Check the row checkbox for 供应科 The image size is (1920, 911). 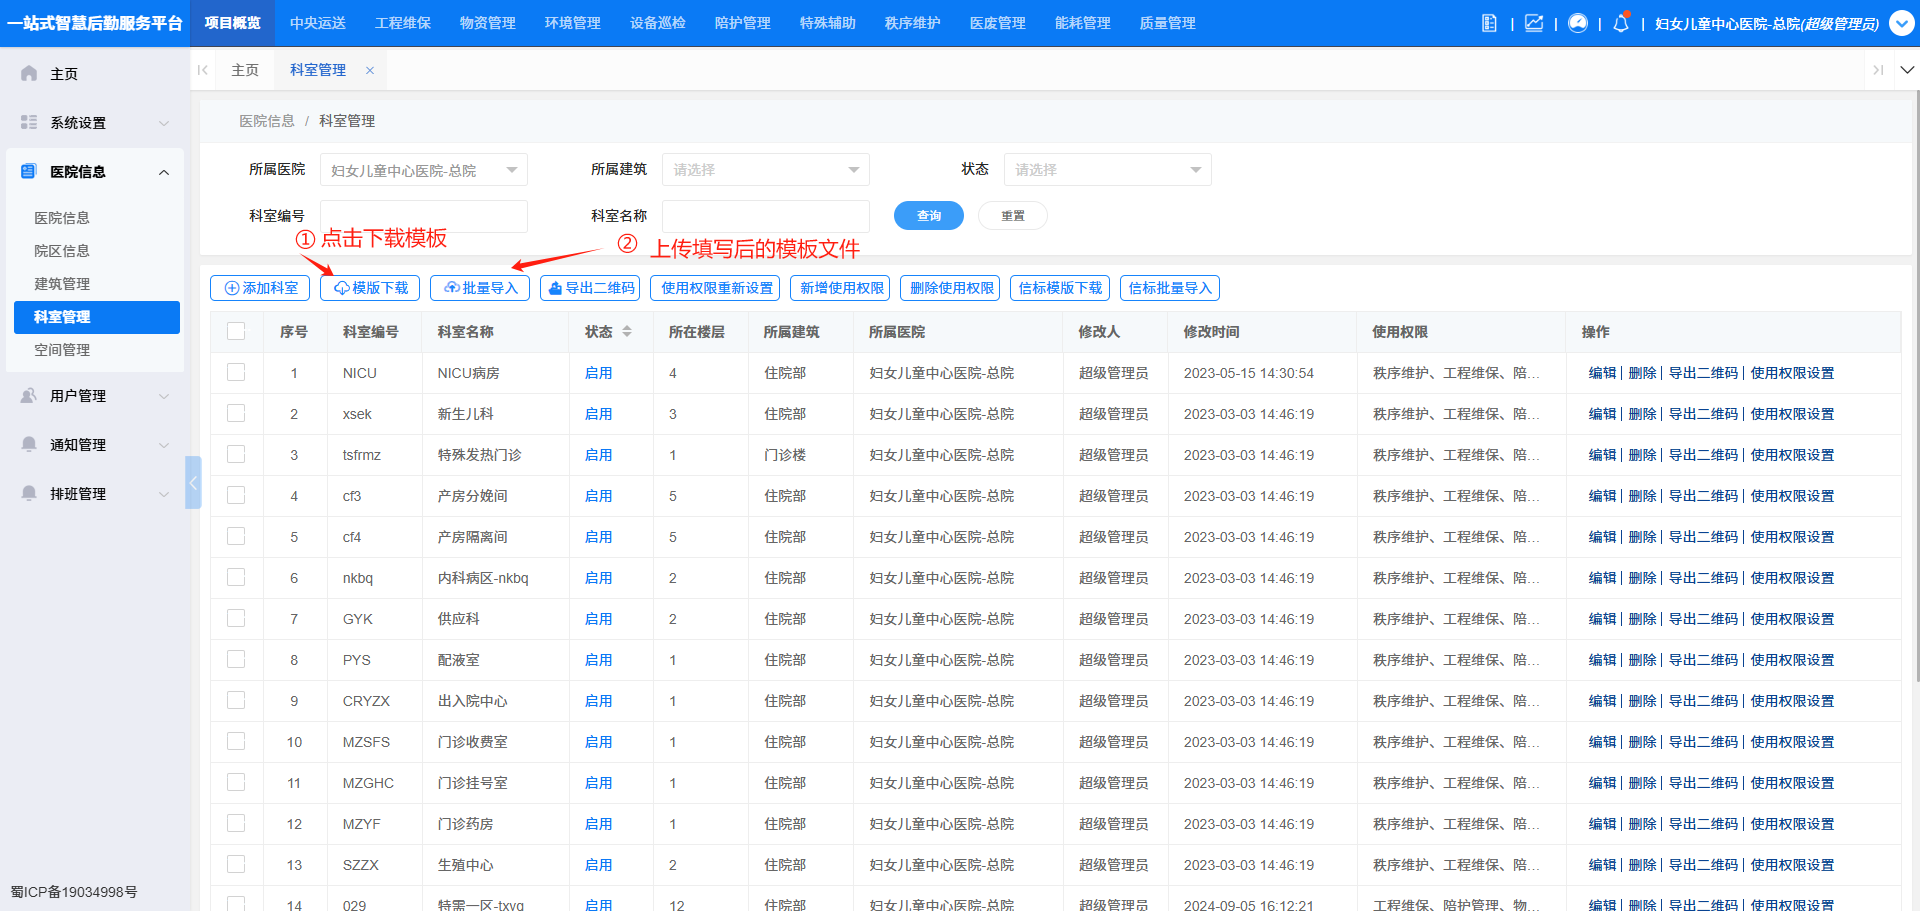pyautogui.click(x=236, y=618)
